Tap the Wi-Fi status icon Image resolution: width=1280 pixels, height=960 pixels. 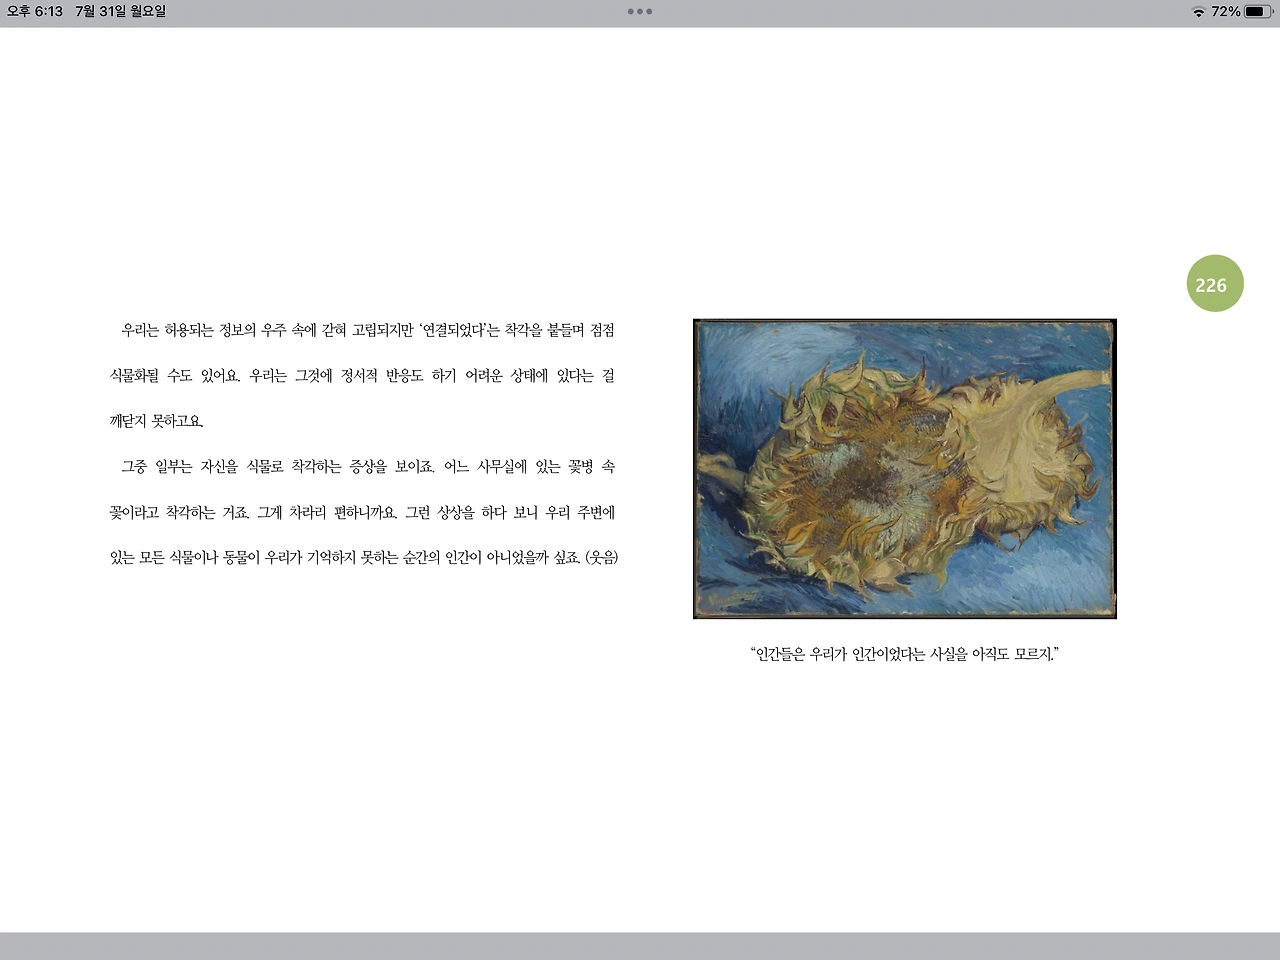tap(1199, 13)
